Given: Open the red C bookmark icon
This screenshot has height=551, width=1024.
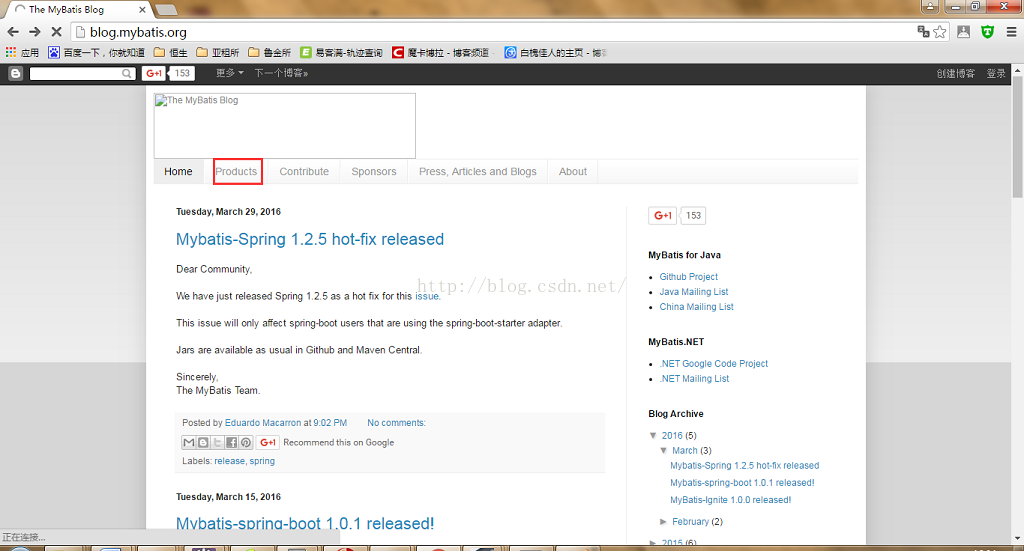Looking at the screenshot, I should click(398, 52).
